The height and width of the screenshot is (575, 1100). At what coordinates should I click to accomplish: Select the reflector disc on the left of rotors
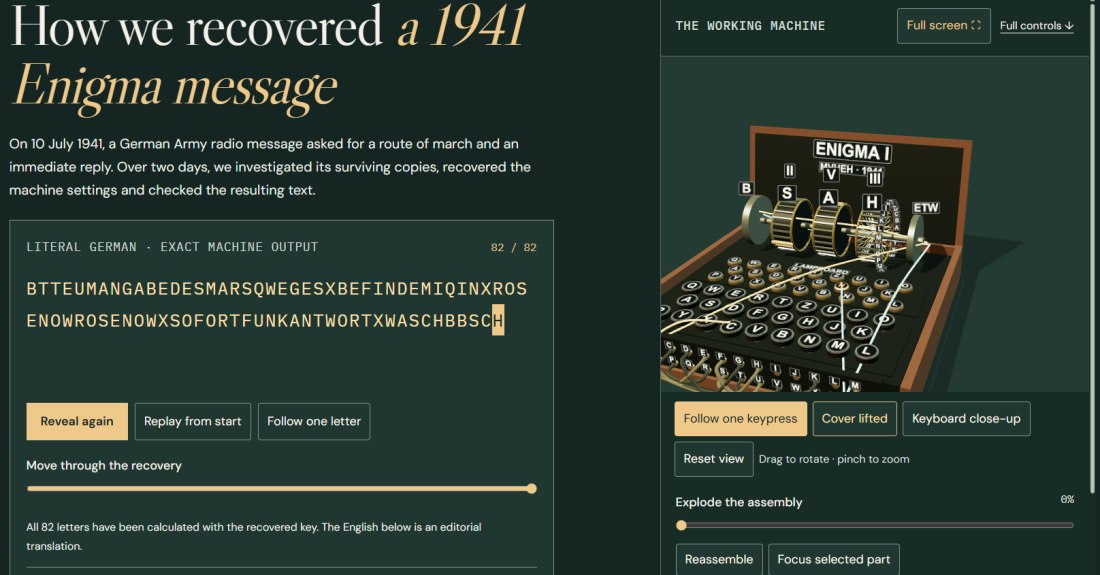point(755,219)
